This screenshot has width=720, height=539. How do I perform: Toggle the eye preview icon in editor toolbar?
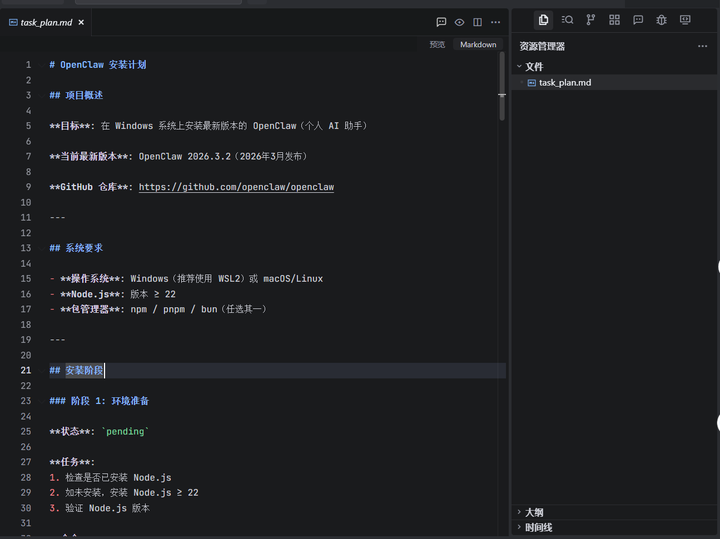tap(459, 22)
